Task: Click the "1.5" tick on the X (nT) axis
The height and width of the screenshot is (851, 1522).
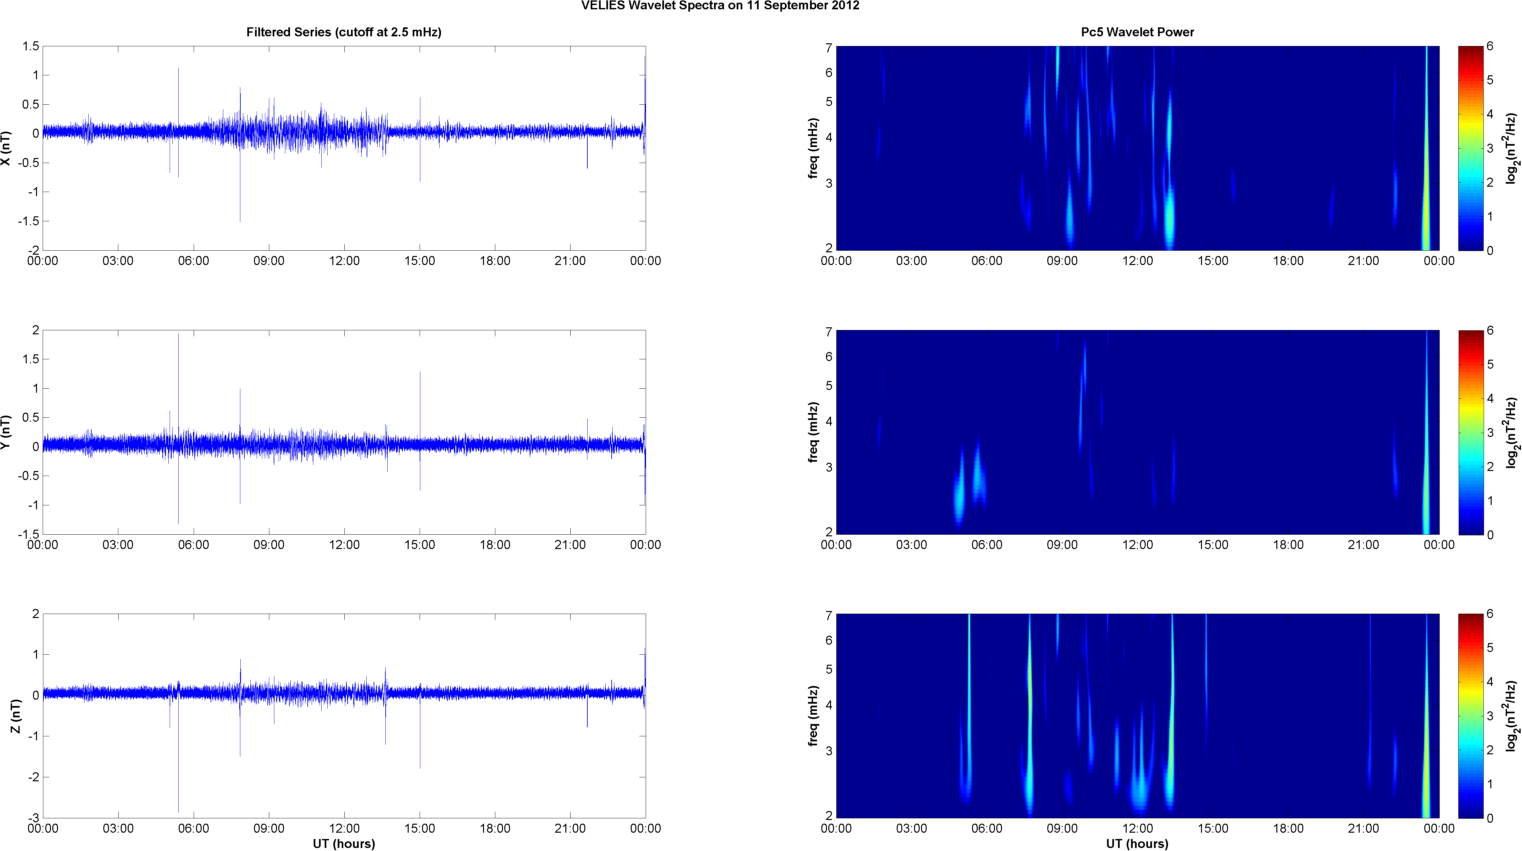Action: (30, 47)
